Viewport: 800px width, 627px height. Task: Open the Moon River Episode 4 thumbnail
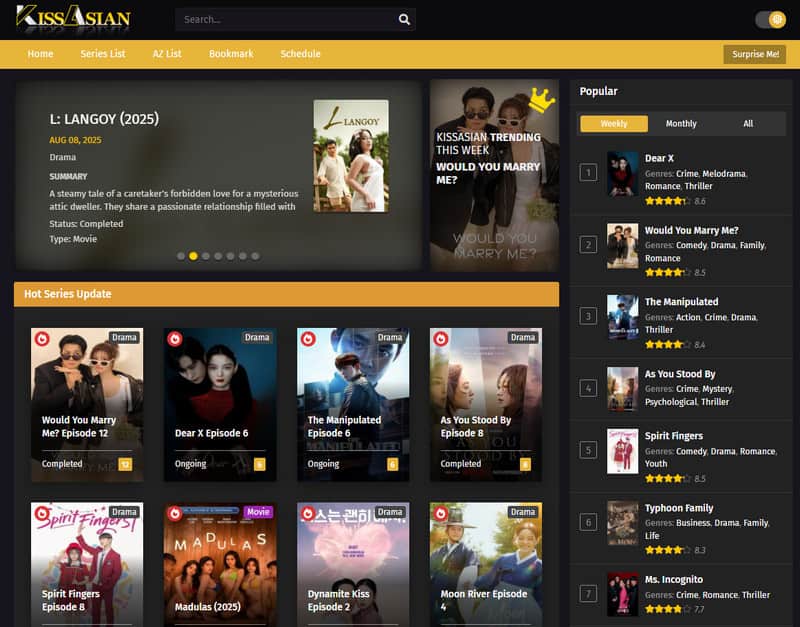point(486,560)
